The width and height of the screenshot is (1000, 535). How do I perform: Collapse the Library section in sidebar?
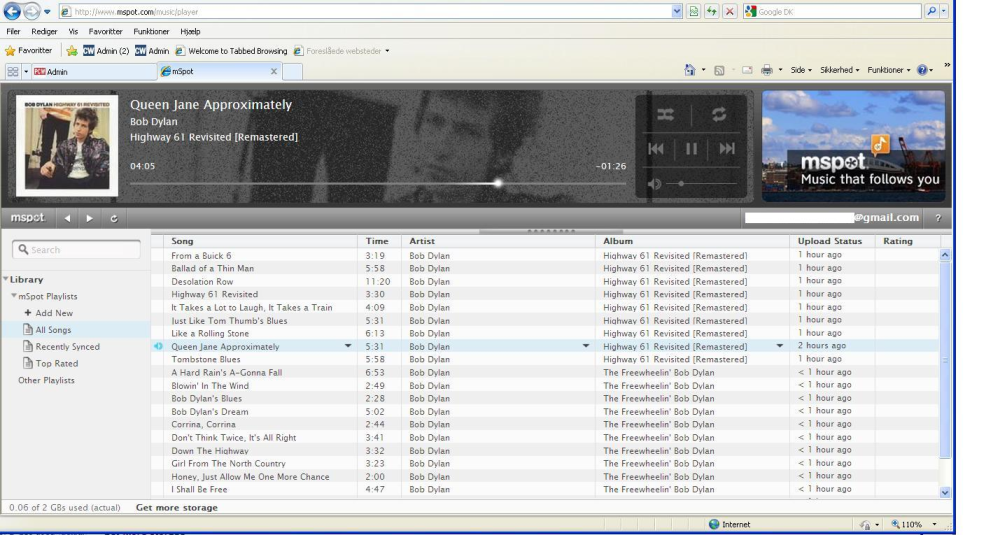click(5, 280)
